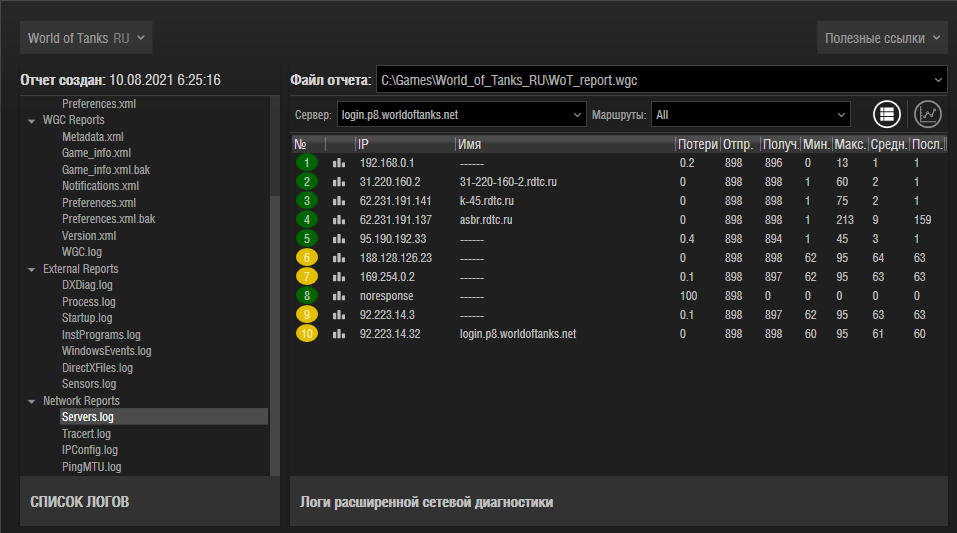The height and width of the screenshot is (533, 957).
Task: Collapse the WGC Reports tree group
Action: (31, 120)
